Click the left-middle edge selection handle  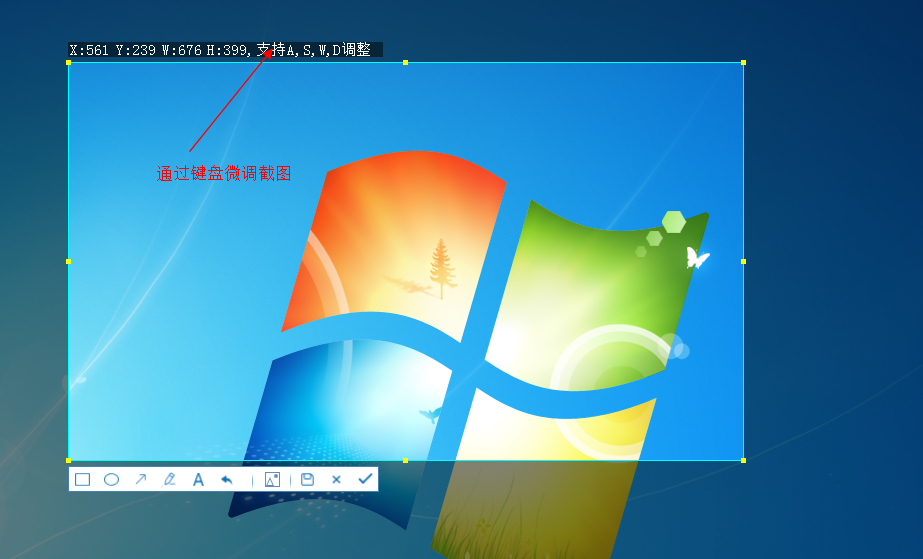click(x=68, y=261)
